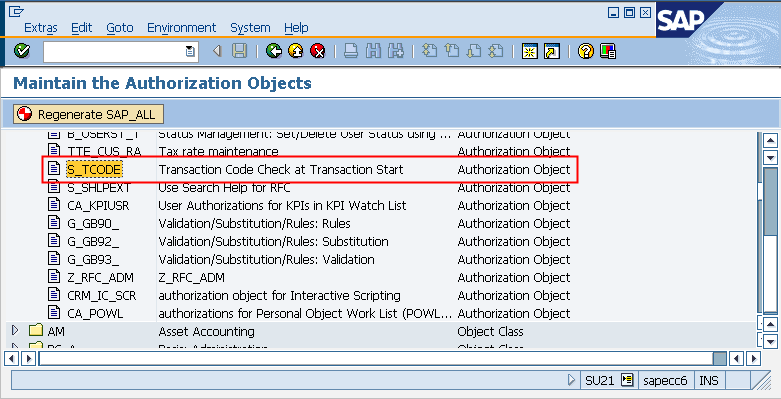
Task: Click the document icon of Z_RFC_ADM row
Action: pyautogui.click(x=53, y=277)
